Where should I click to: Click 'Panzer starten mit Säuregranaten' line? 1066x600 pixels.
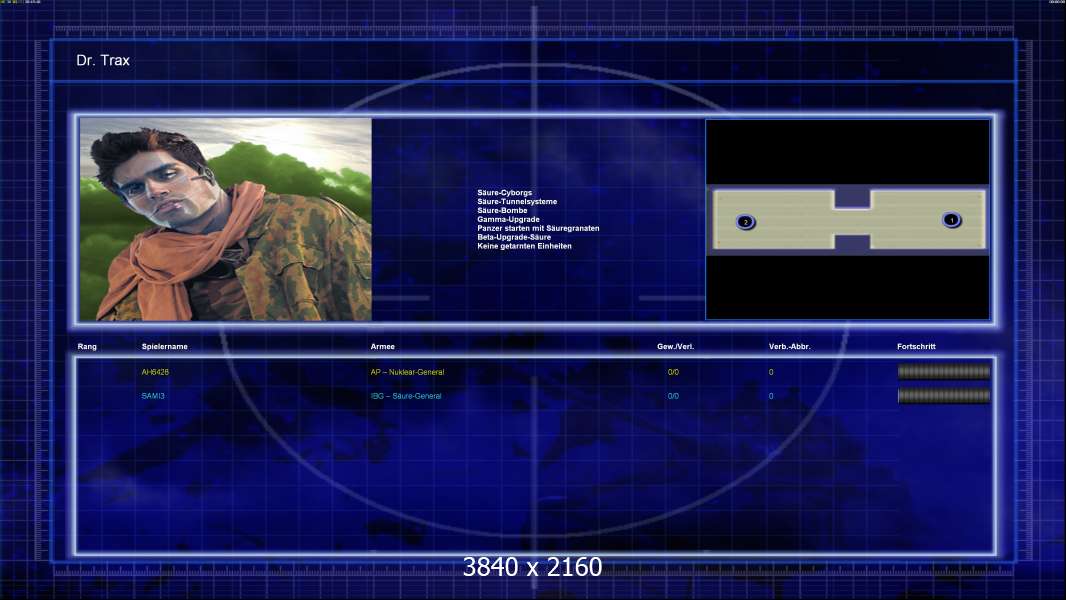click(x=538, y=228)
